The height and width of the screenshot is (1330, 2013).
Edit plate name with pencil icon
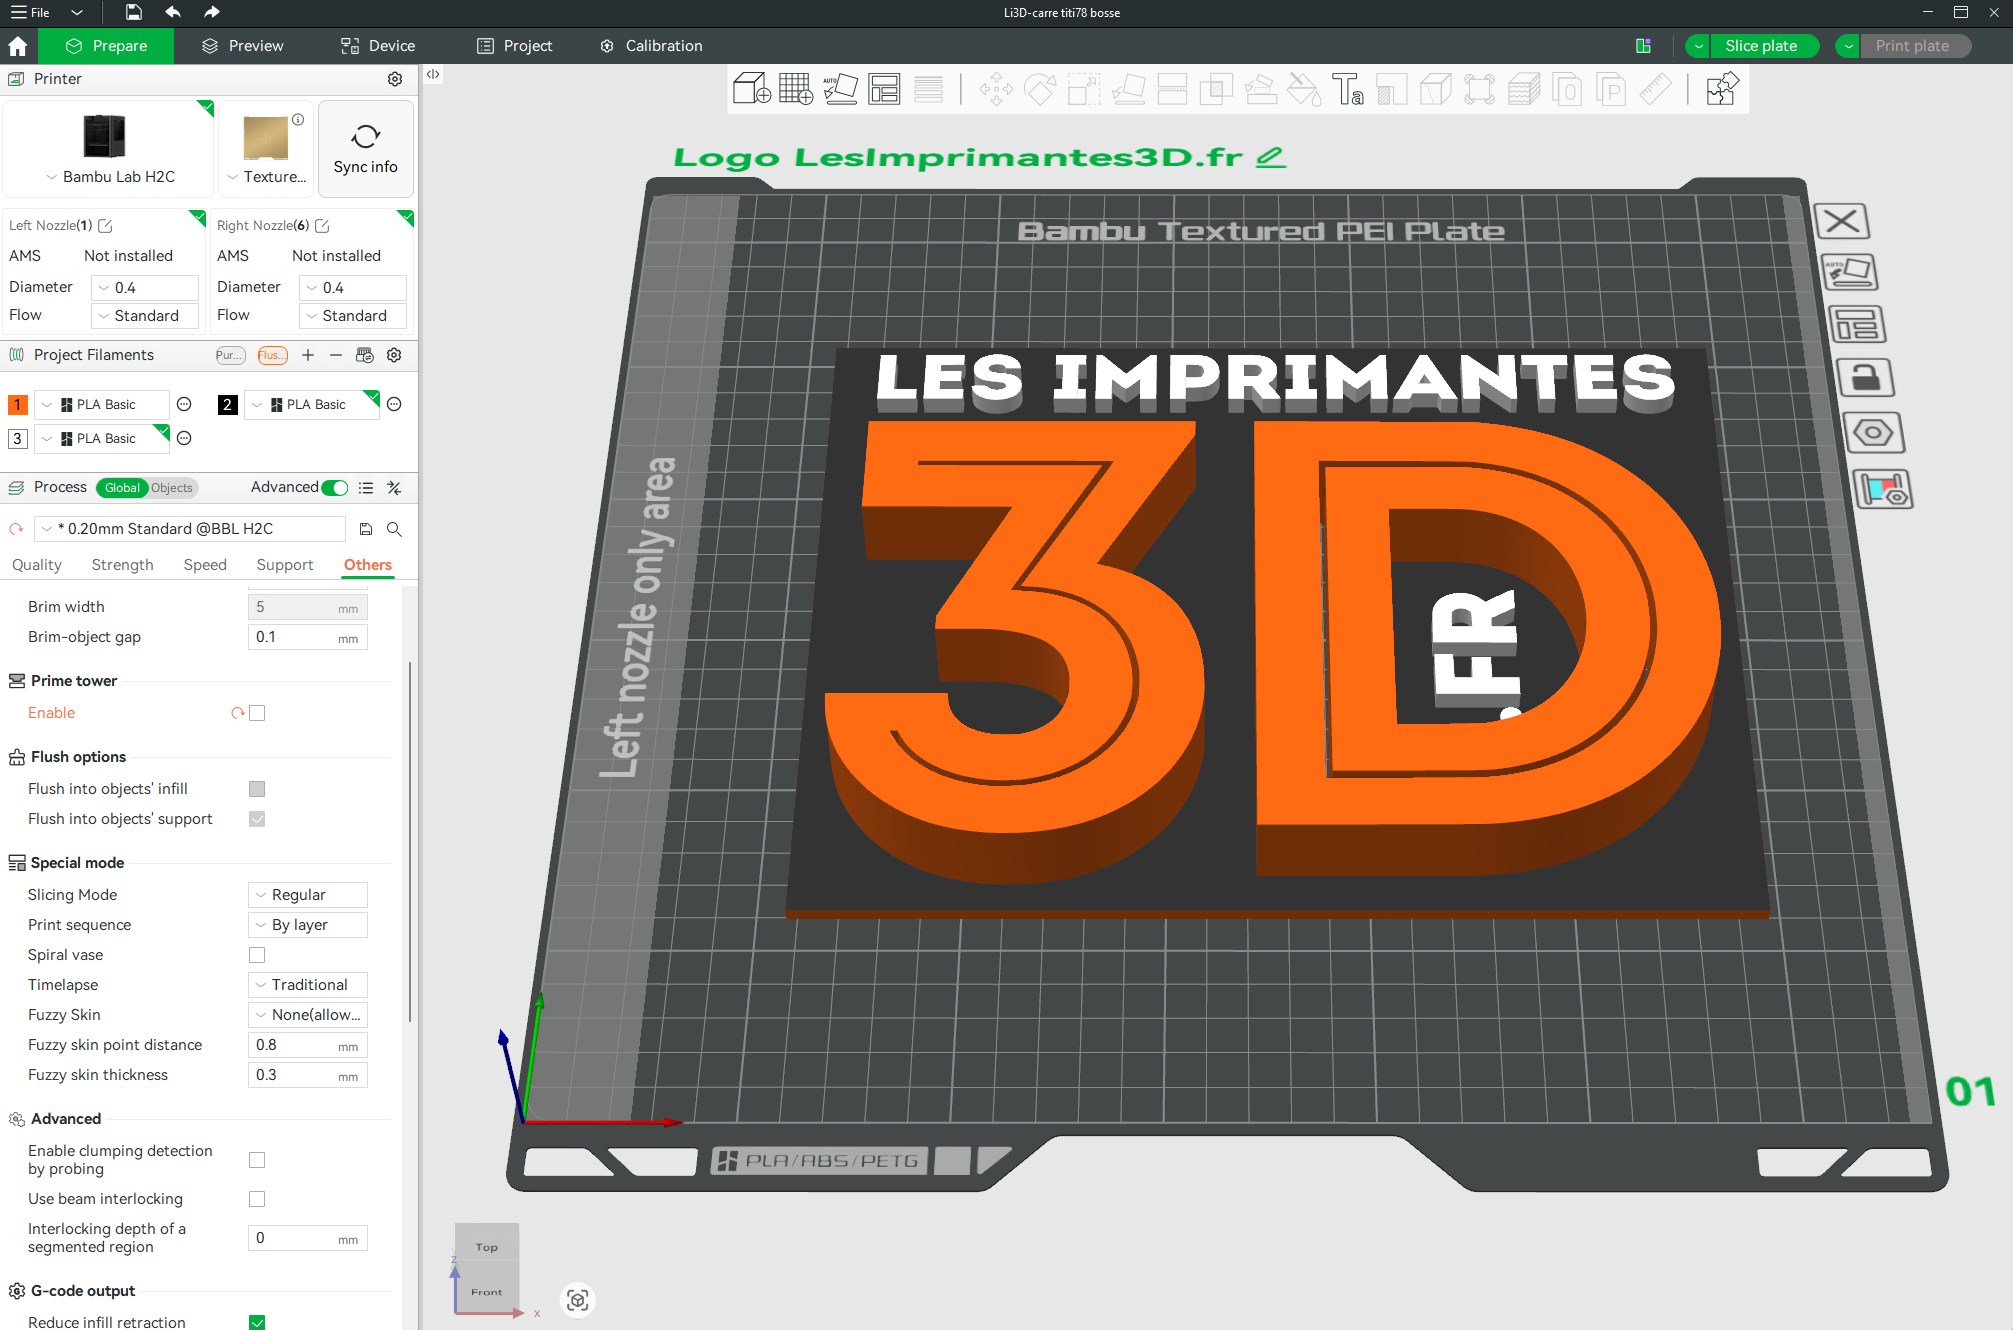1270,157
